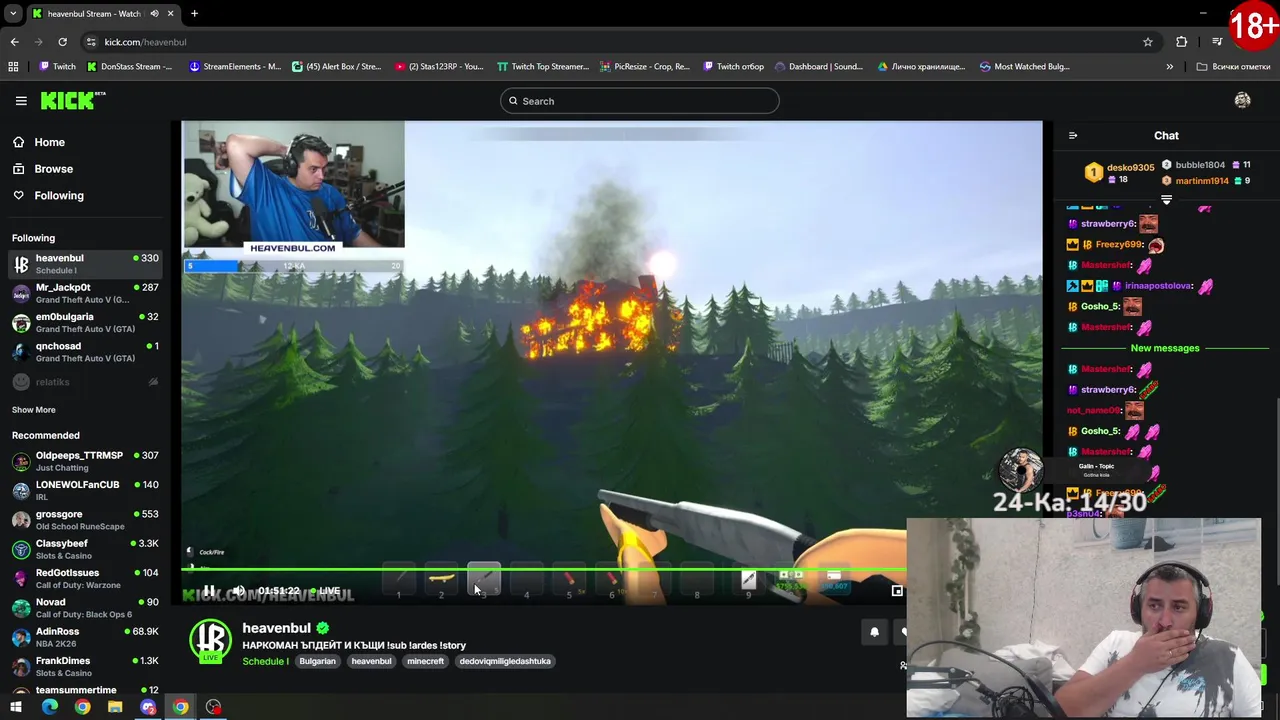
Task: Mute the stream volume
Action: point(239,591)
